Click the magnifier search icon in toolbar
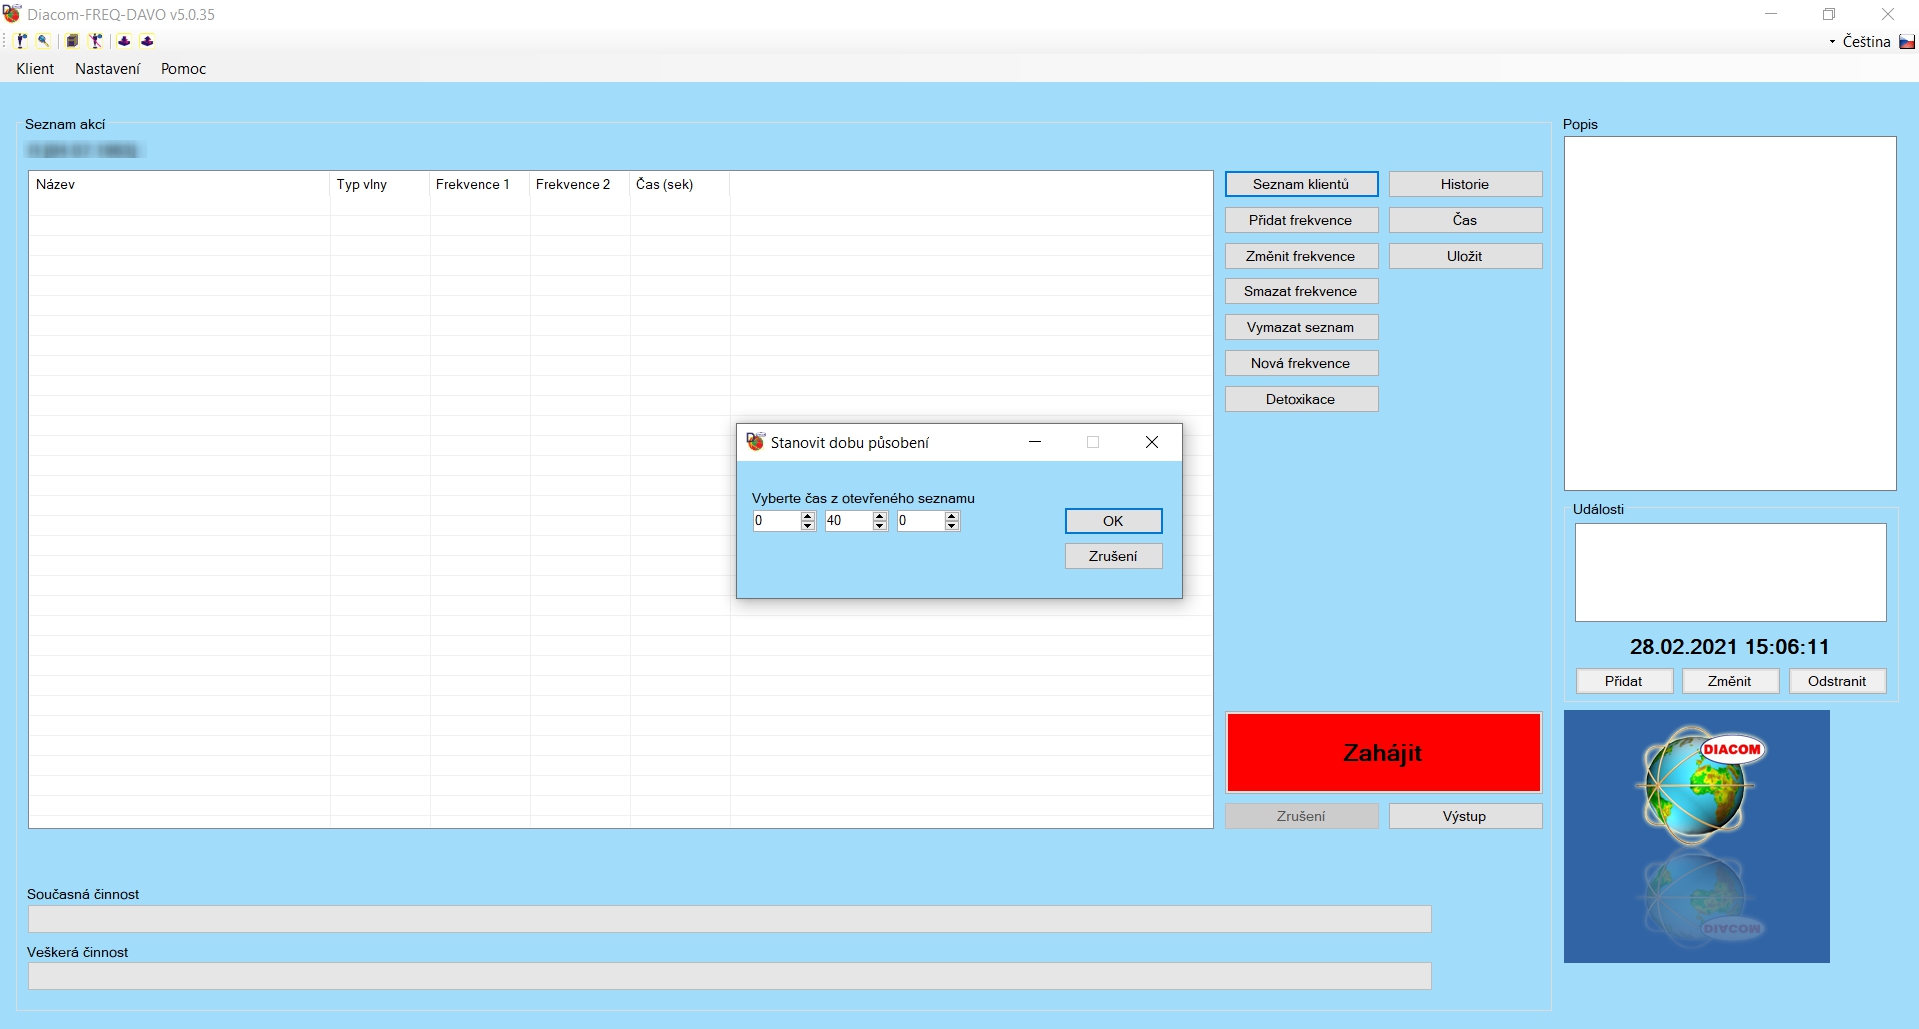Viewport: 1919px width, 1029px height. tap(43, 41)
